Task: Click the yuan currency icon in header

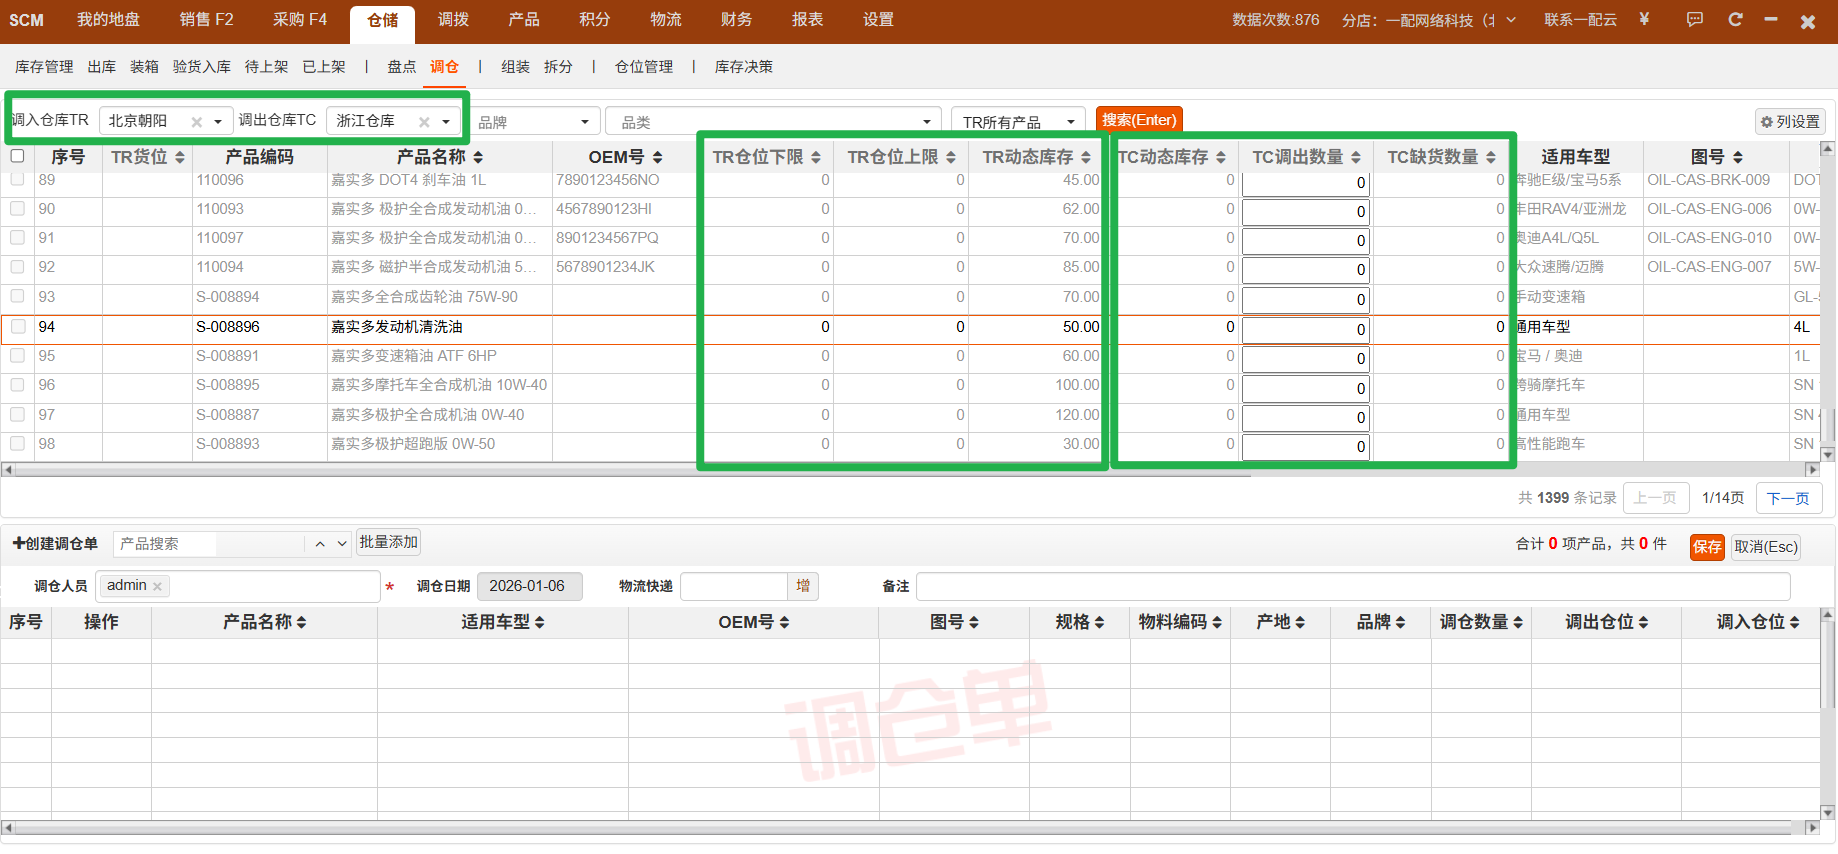Action: pos(1644,19)
